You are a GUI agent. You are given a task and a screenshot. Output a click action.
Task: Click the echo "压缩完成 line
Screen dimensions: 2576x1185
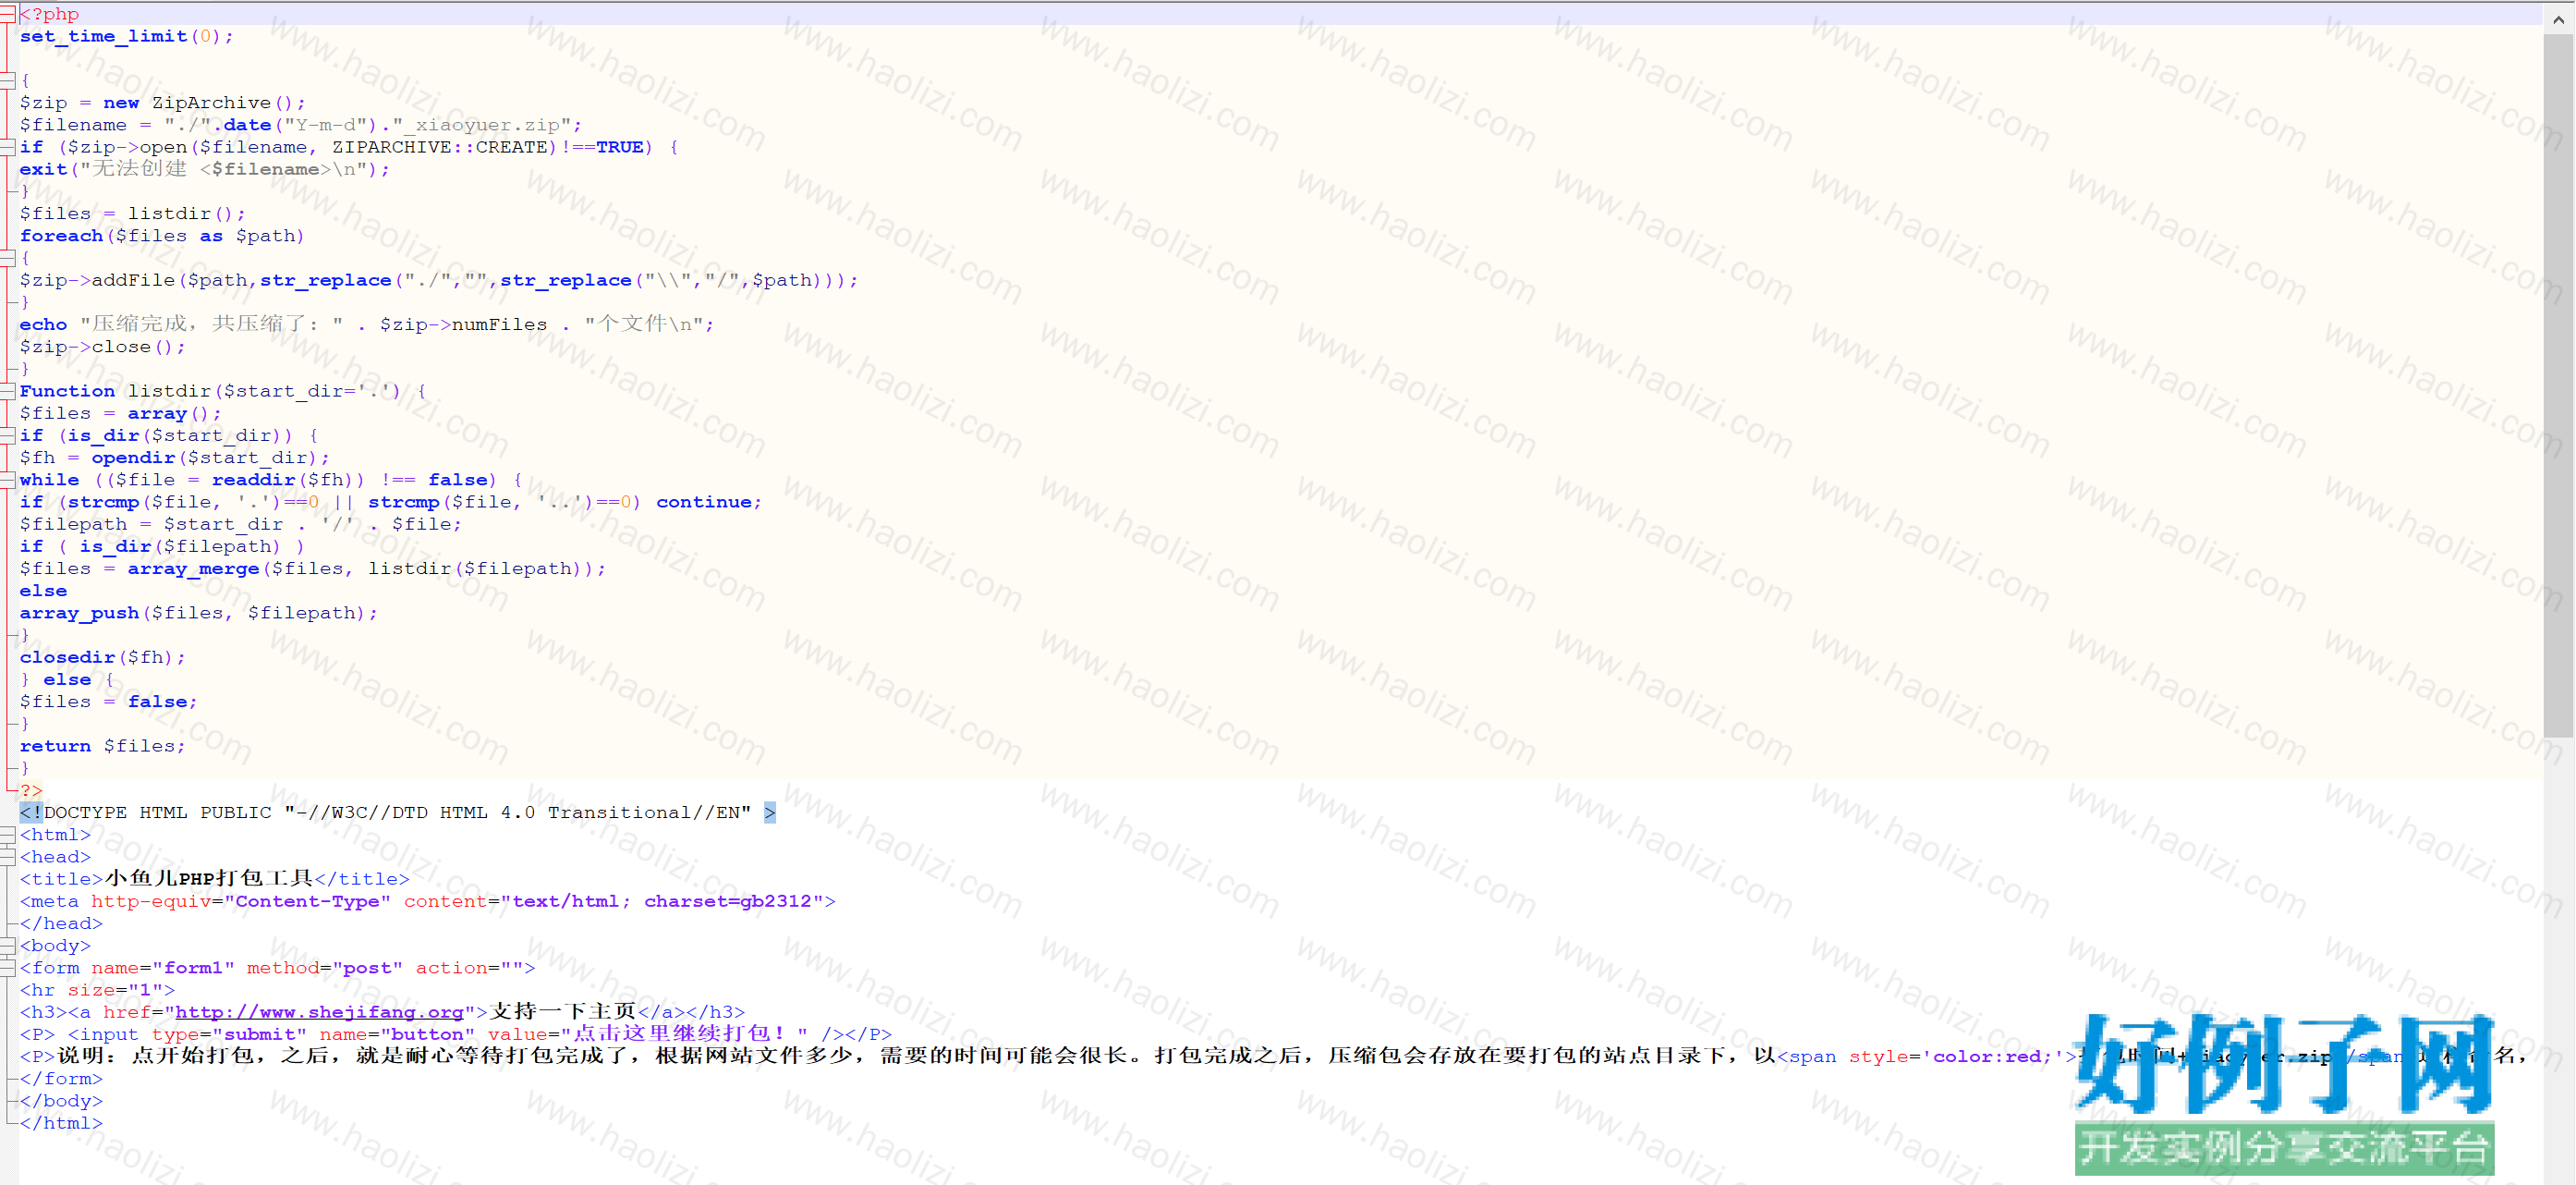(366, 324)
